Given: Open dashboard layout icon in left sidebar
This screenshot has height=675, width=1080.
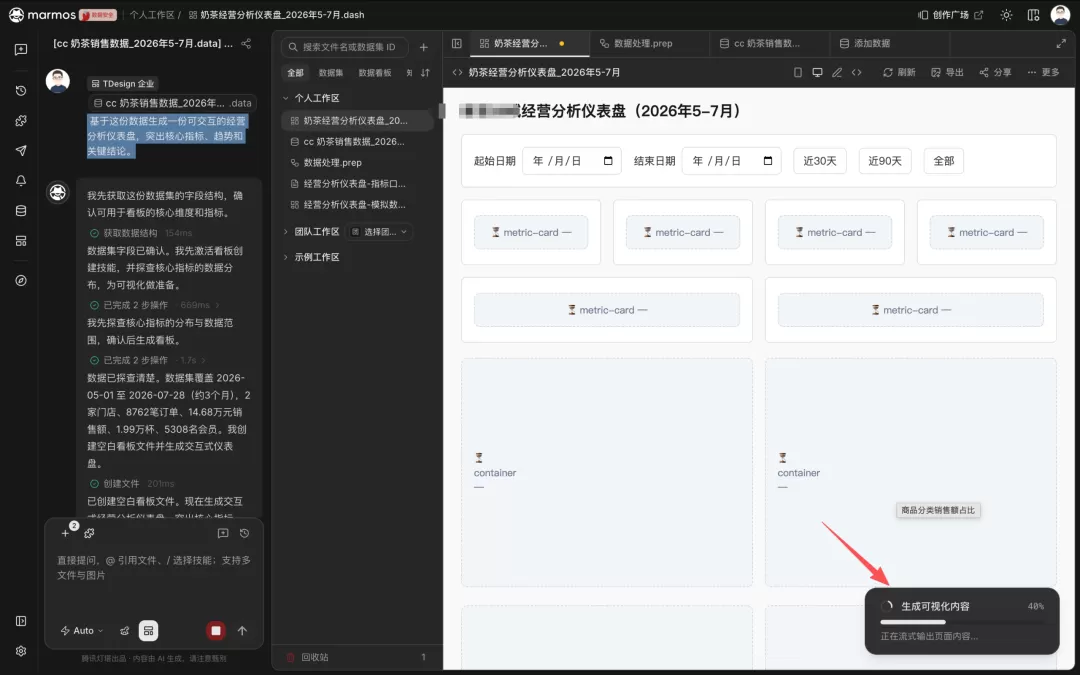Looking at the screenshot, I should click(21, 241).
